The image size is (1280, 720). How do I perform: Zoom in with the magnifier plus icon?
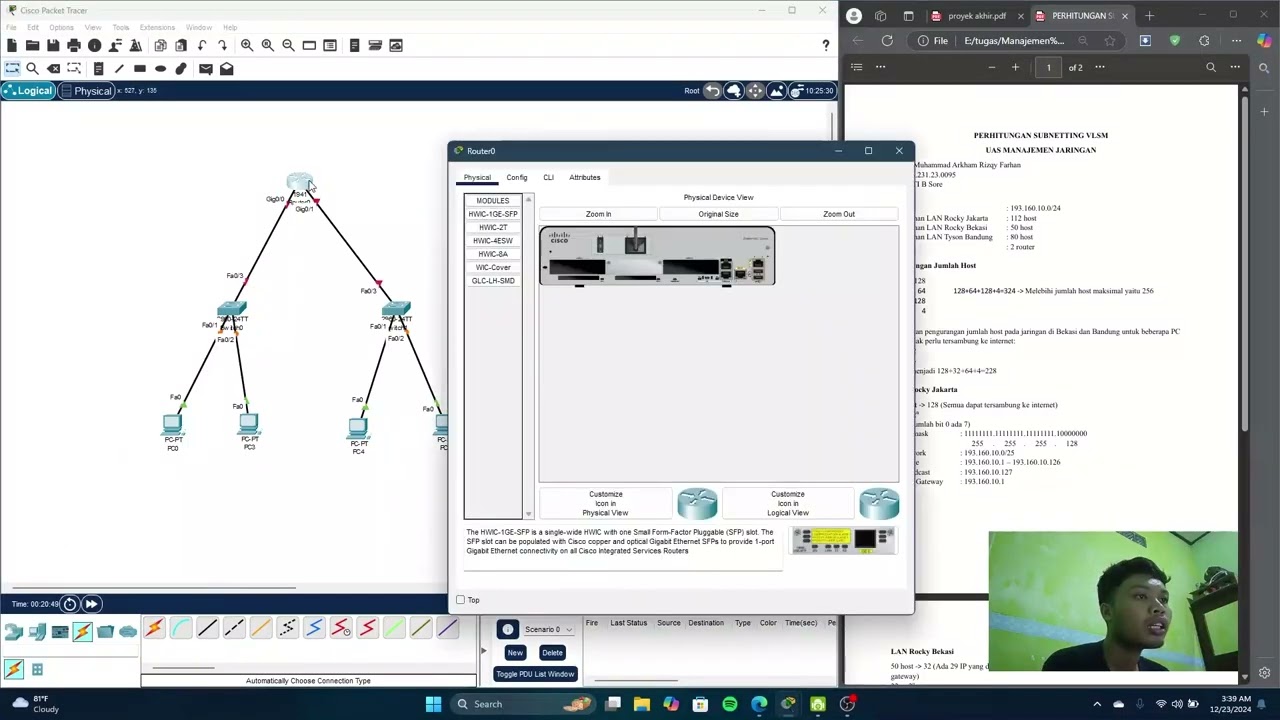pyautogui.click(x=246, y=45)
